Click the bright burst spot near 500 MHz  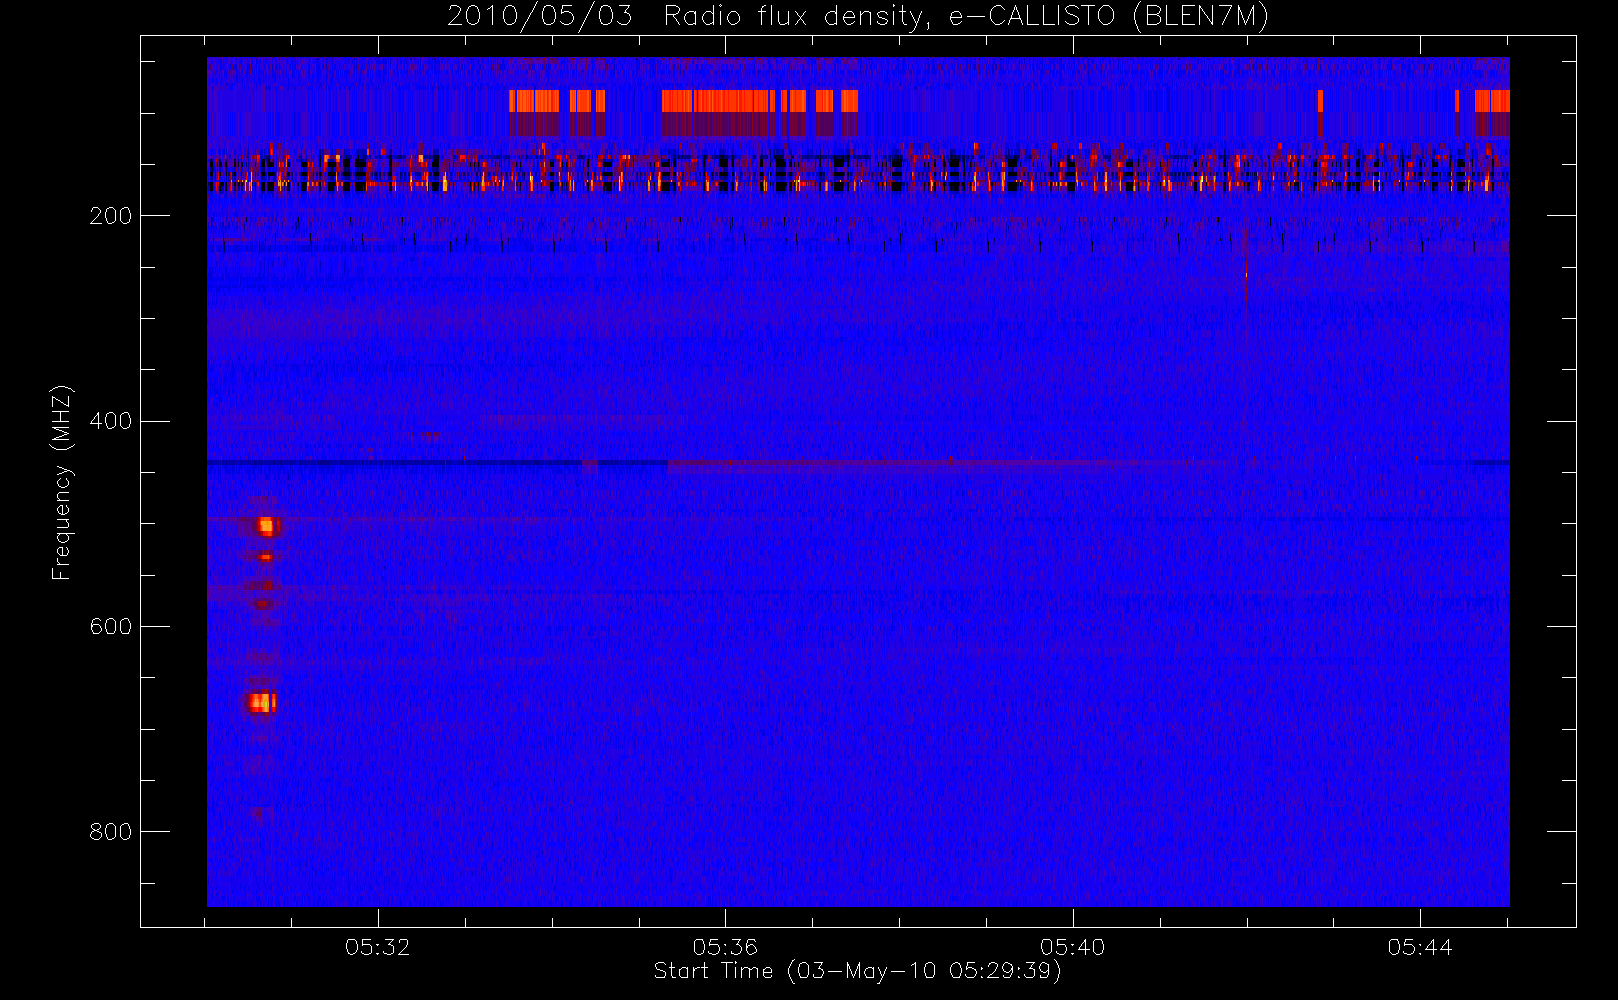tap(266, 526)
